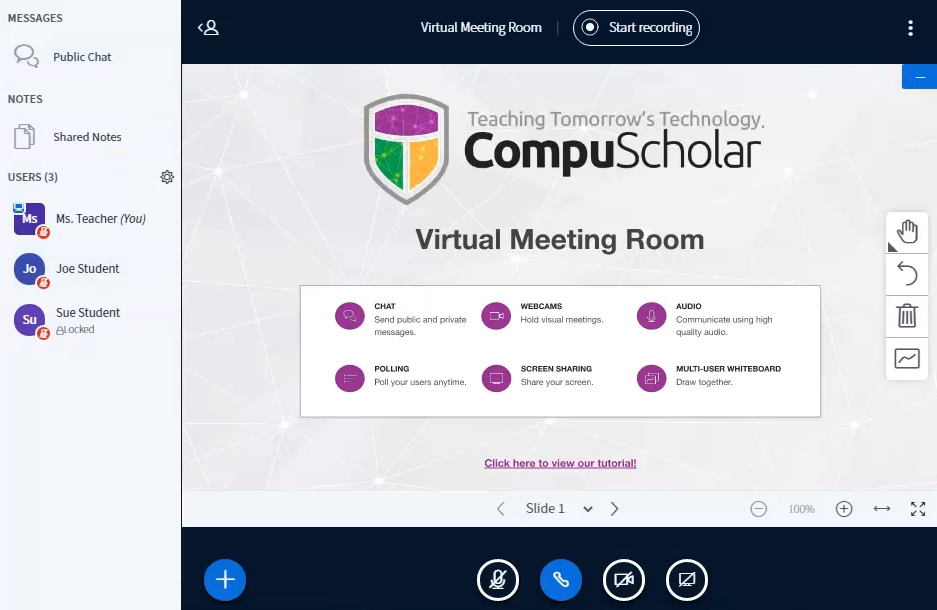937x610 pixels.
Task: Minimize presentation with blue minus button
Action: pyautogui.click(x=920, y=77)
